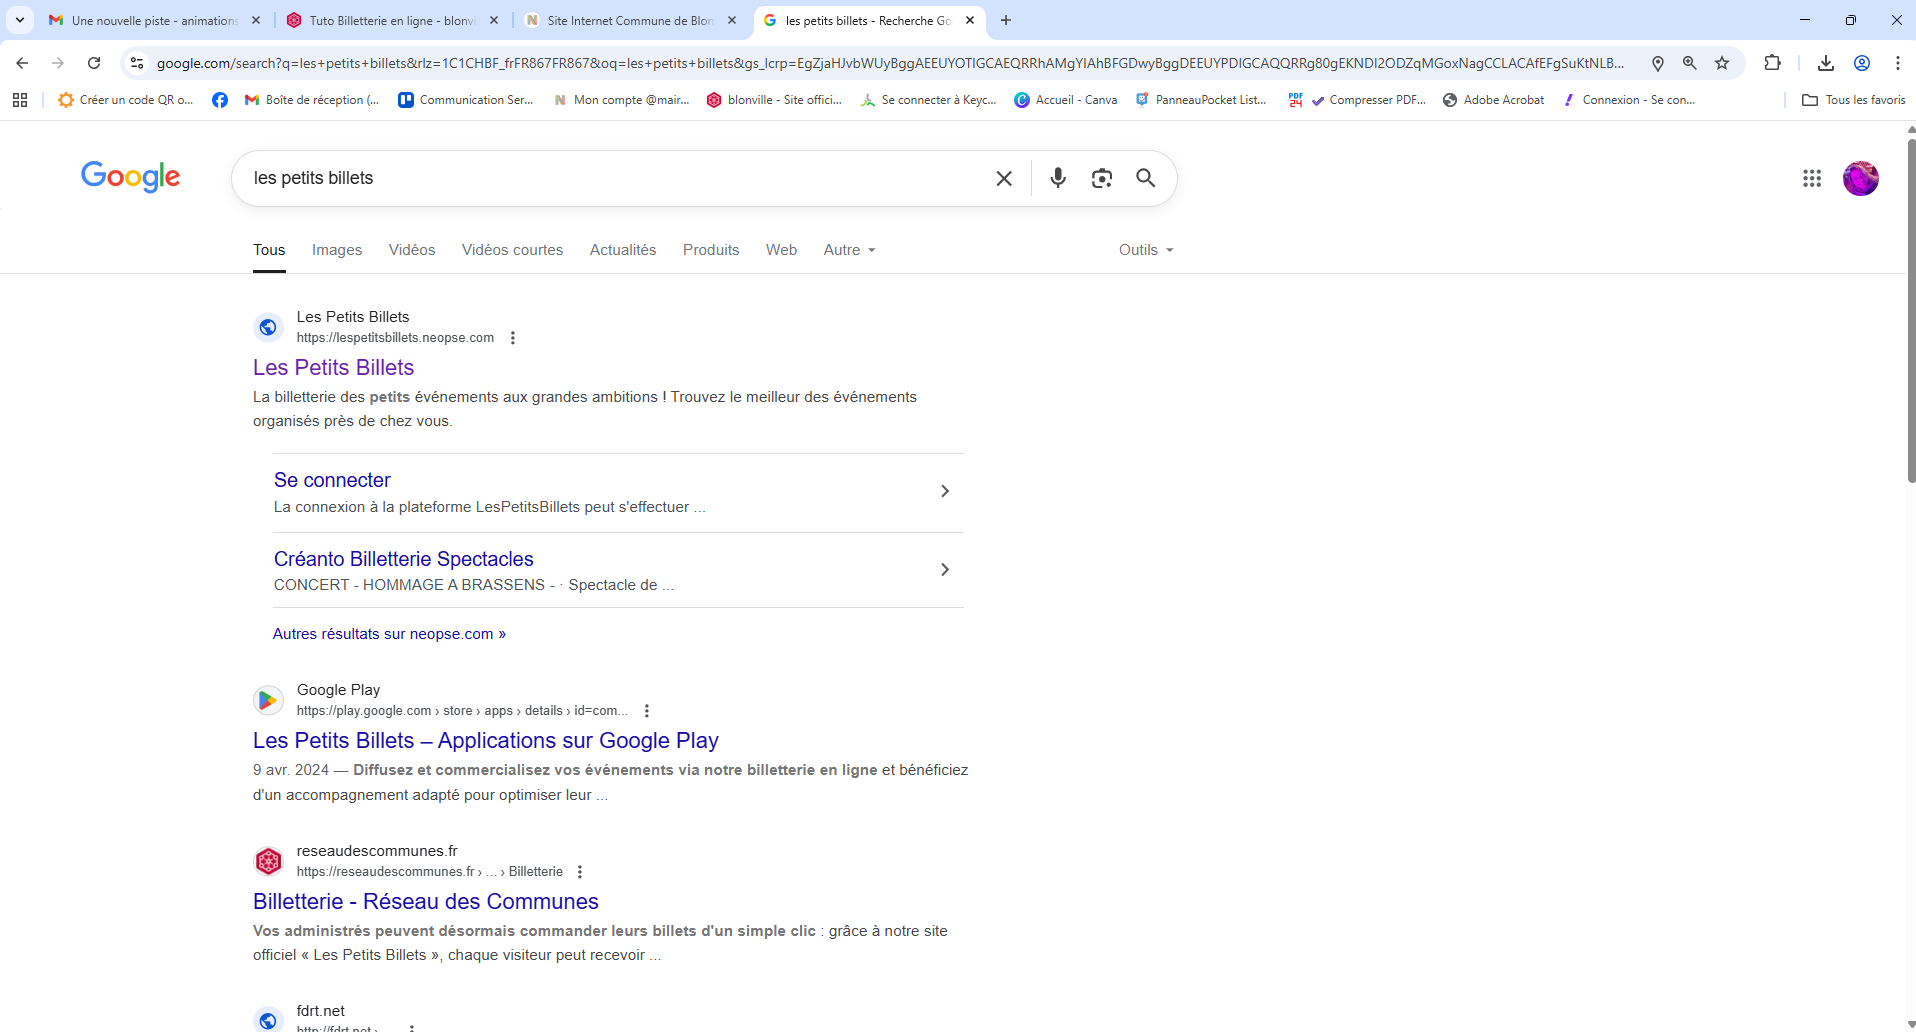
Task: Switch to the Actualités tab
Action: [623, 250]
